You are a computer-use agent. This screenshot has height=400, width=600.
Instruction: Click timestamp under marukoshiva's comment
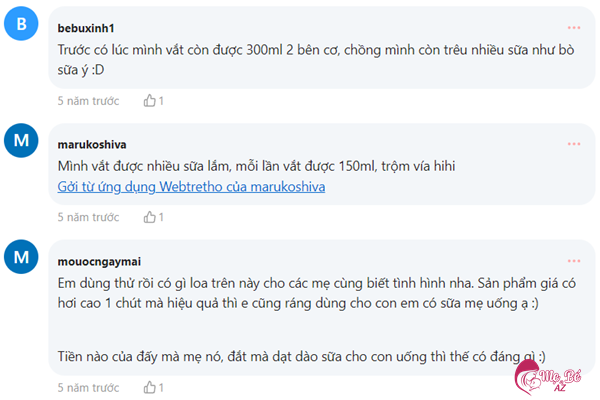pos(88,217)
